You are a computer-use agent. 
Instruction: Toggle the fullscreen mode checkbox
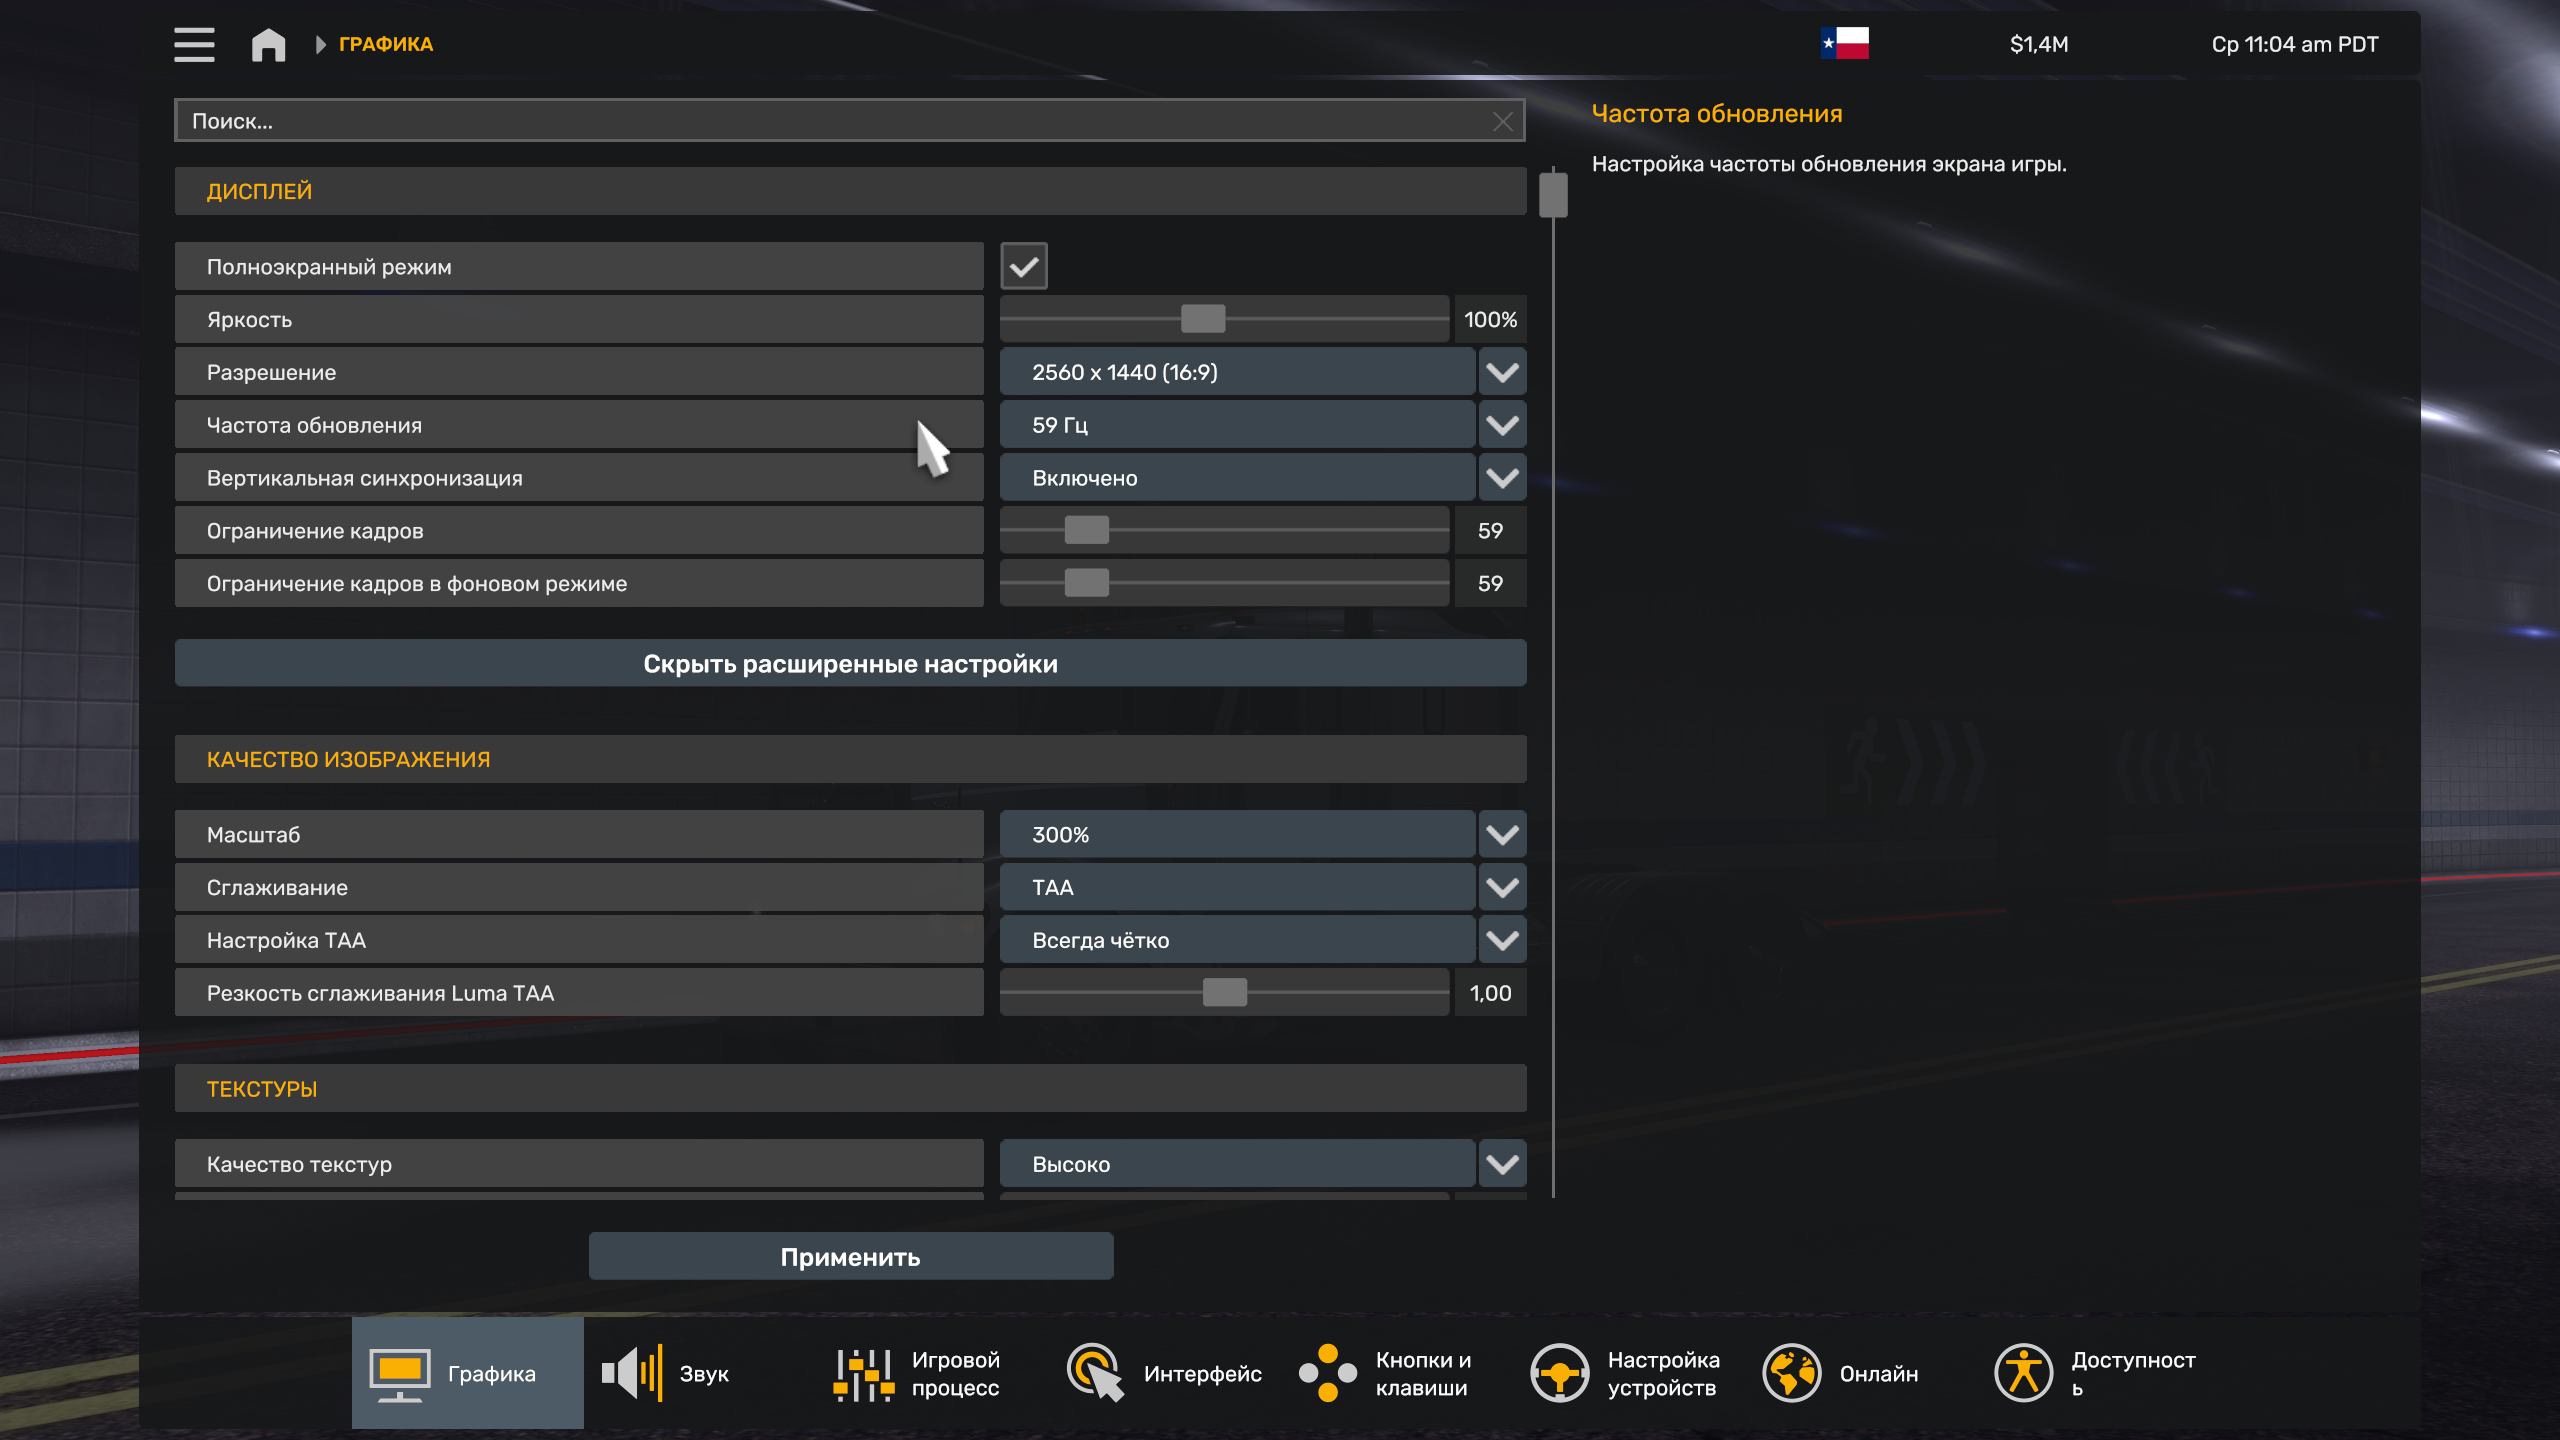[x=1024, y=266]
